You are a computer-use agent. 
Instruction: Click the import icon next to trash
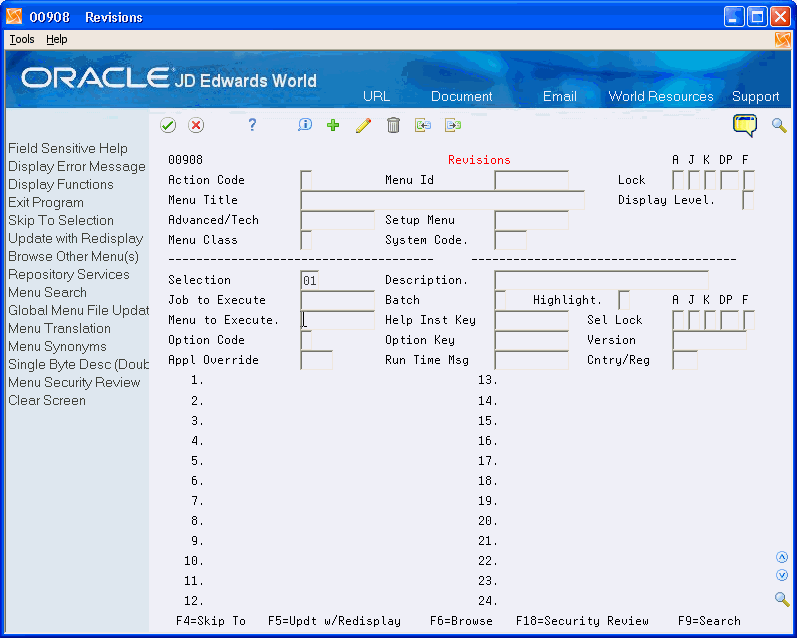tap(422, 125)
